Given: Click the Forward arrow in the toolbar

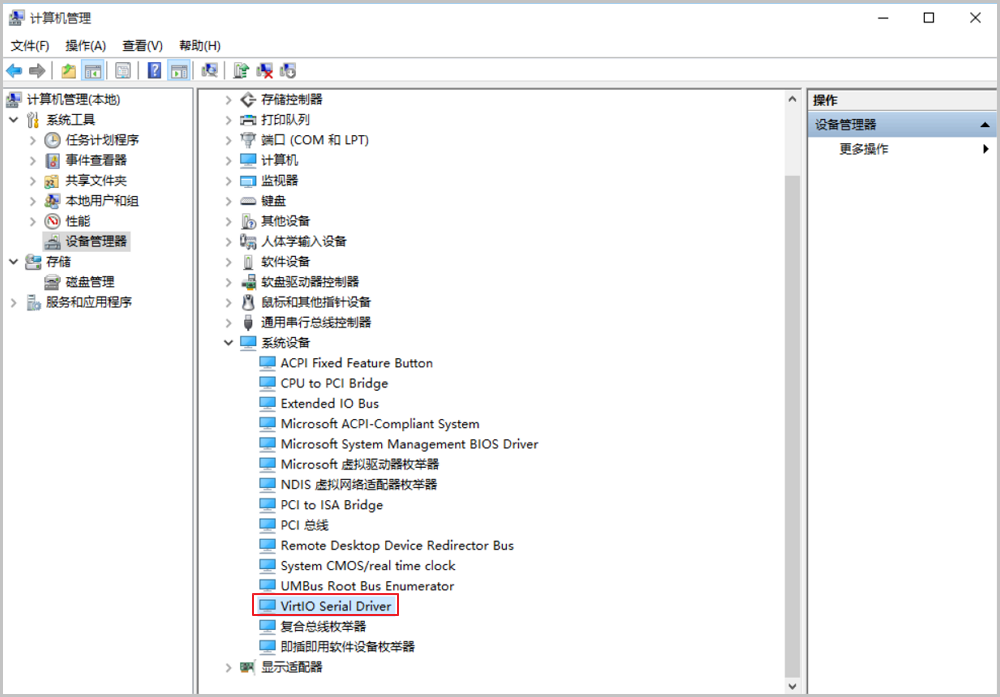Looking at the screenshot, I should (37, 71).
